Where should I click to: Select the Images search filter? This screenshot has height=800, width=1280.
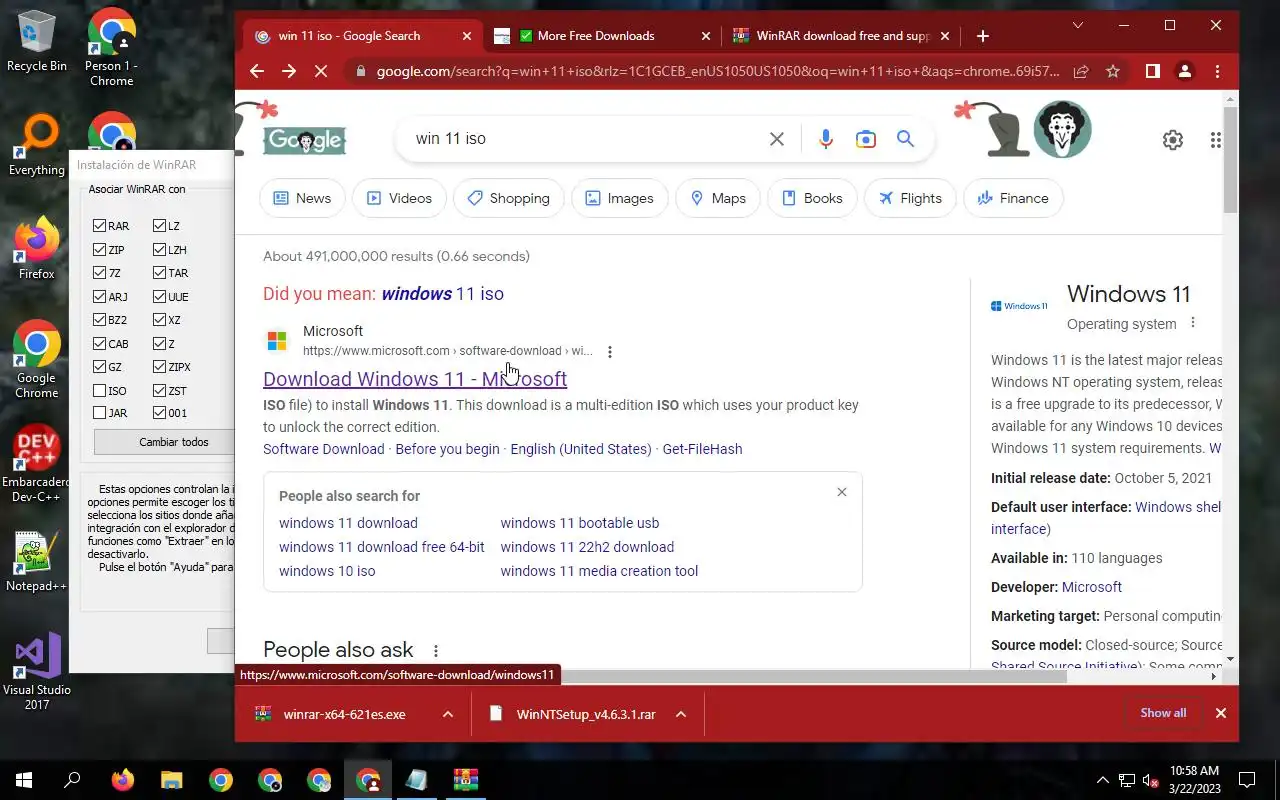click(x=619, y=198)
